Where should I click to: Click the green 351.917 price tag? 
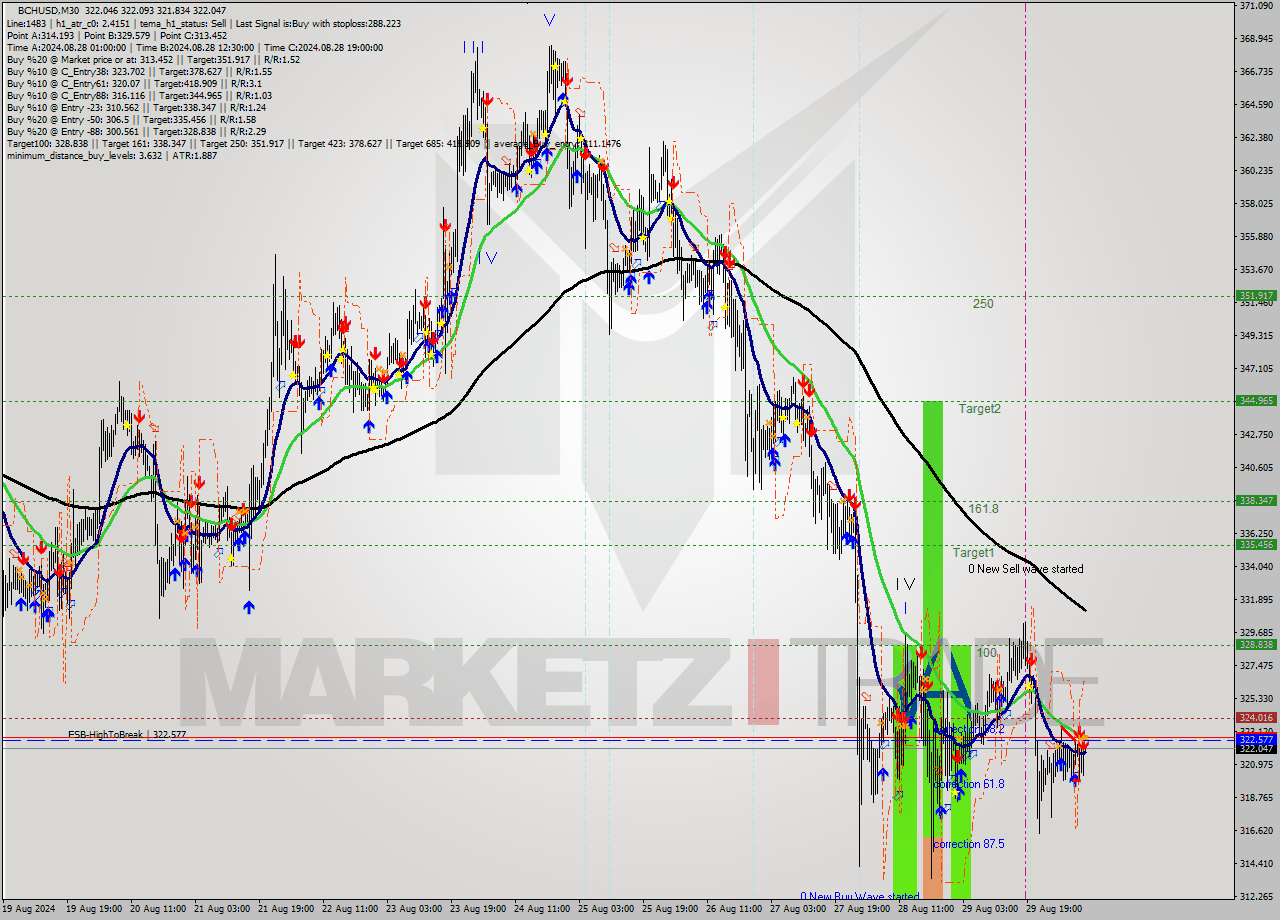coord(1256,296)
